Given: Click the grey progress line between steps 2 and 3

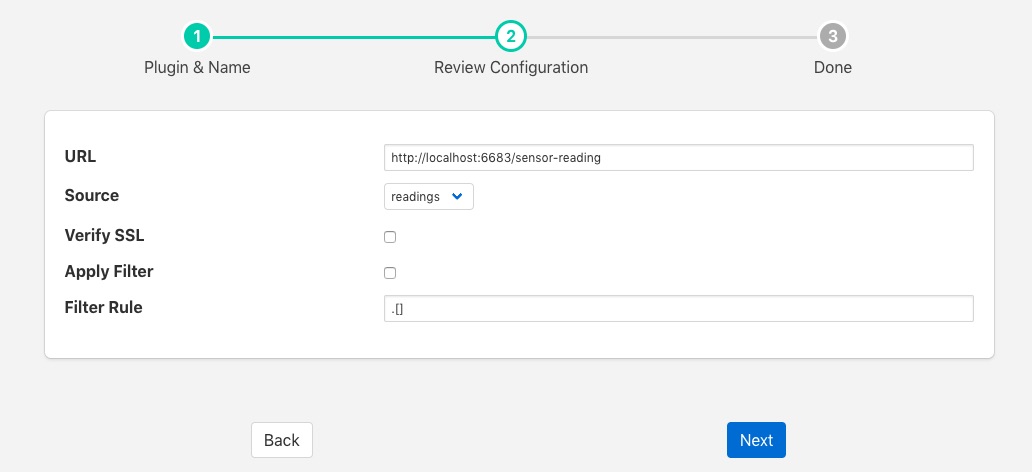Looking at the screenshot, I should pyautogui.click(x=671, y=37).
